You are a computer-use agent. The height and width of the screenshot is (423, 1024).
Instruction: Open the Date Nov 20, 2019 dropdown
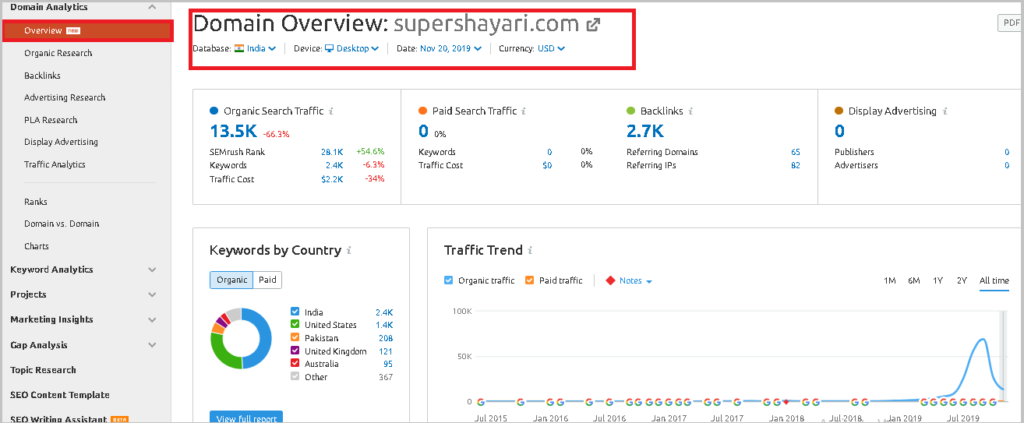click(451, 48)
